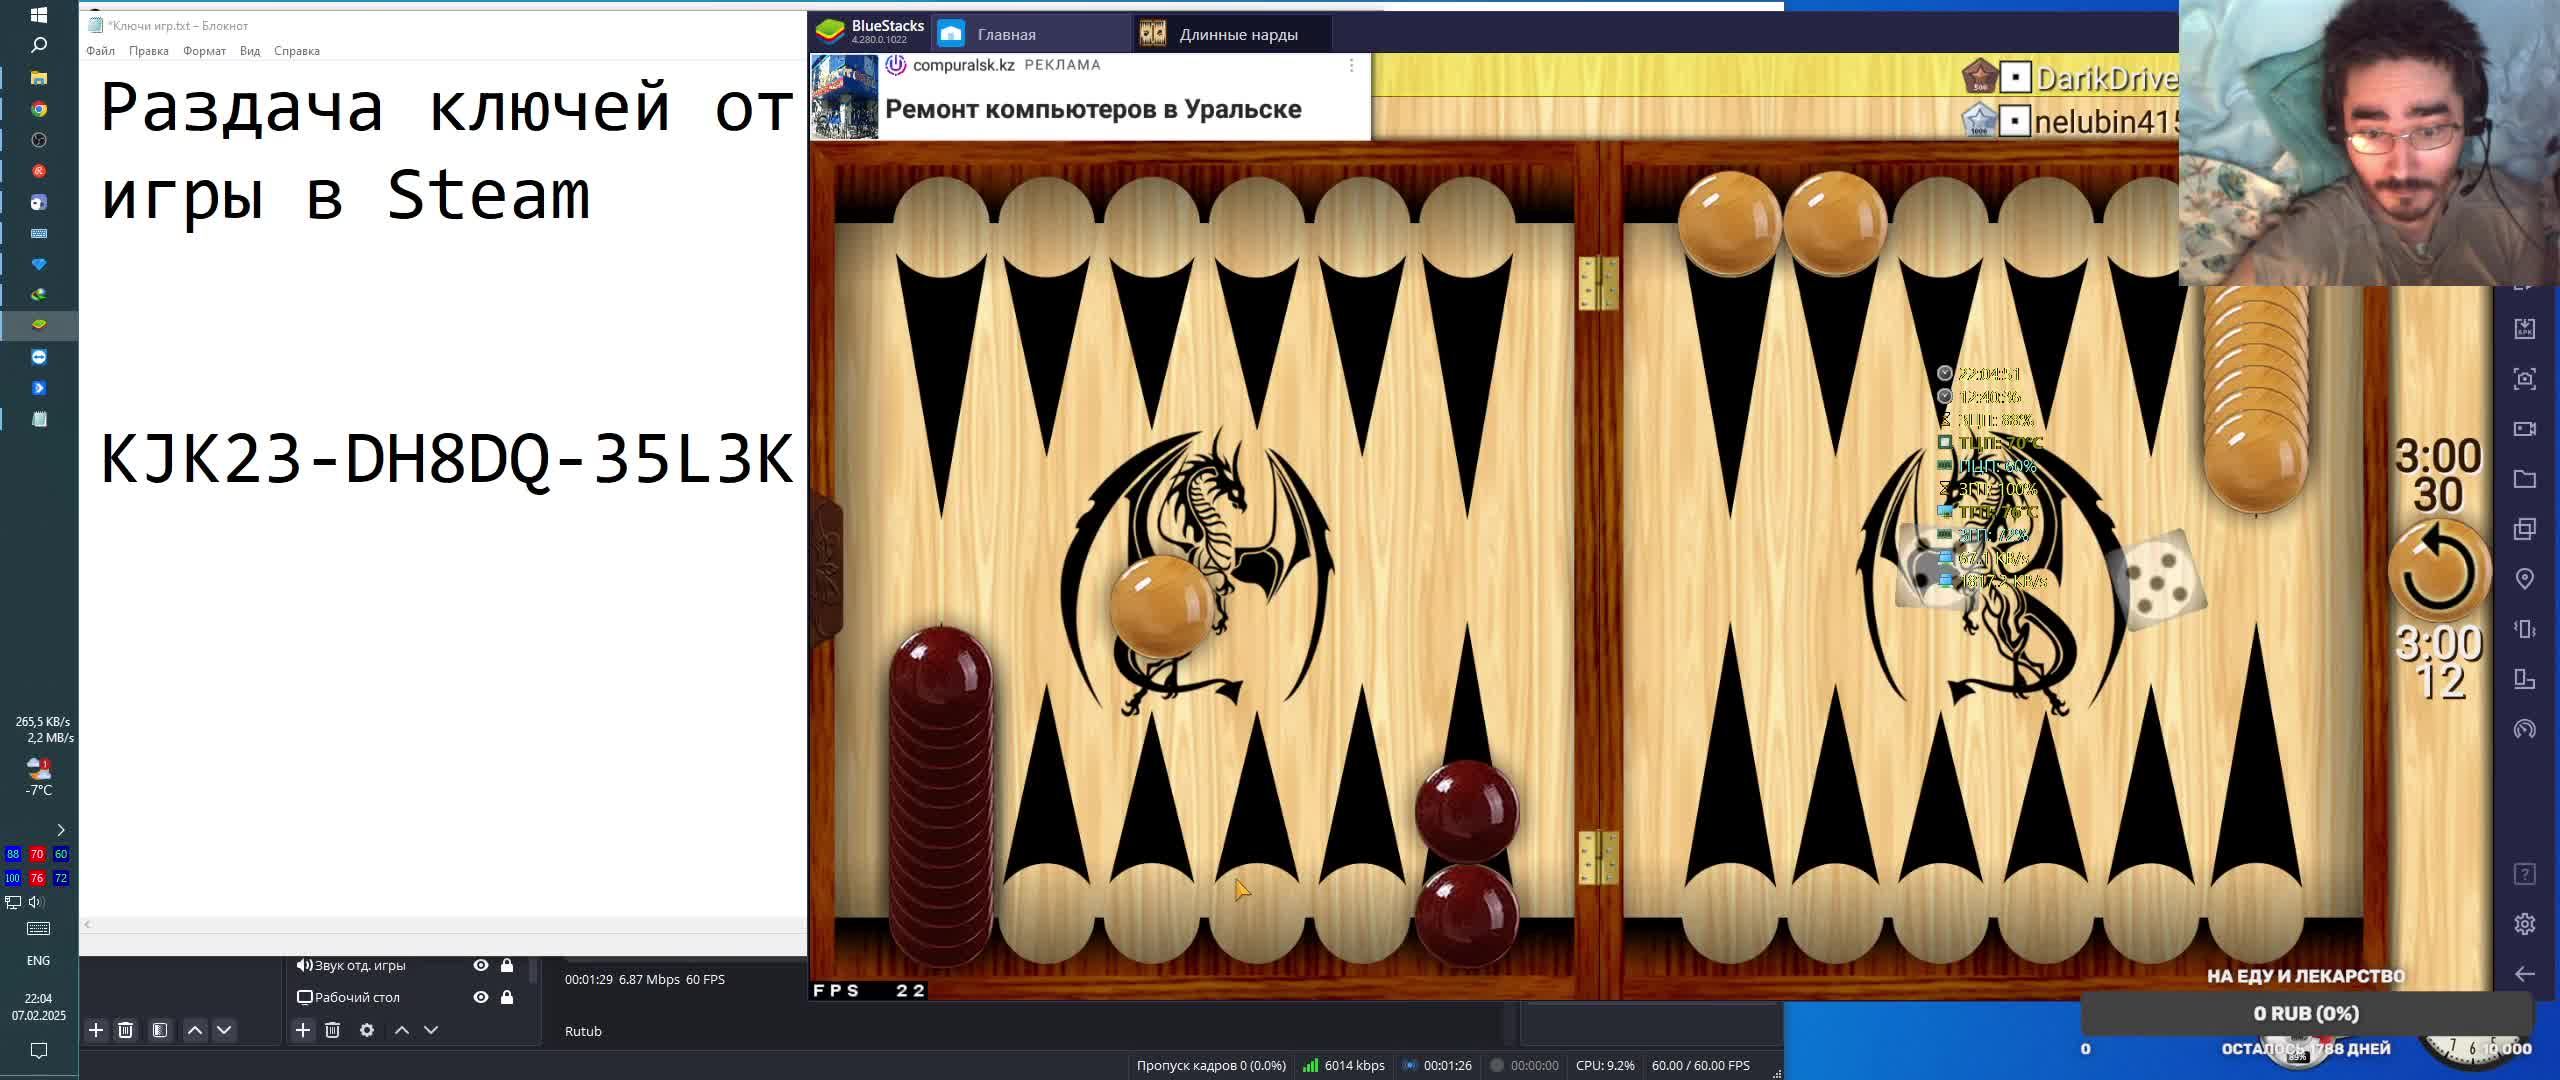Shake the device using sidebar icon

(x=2524, y=629)
